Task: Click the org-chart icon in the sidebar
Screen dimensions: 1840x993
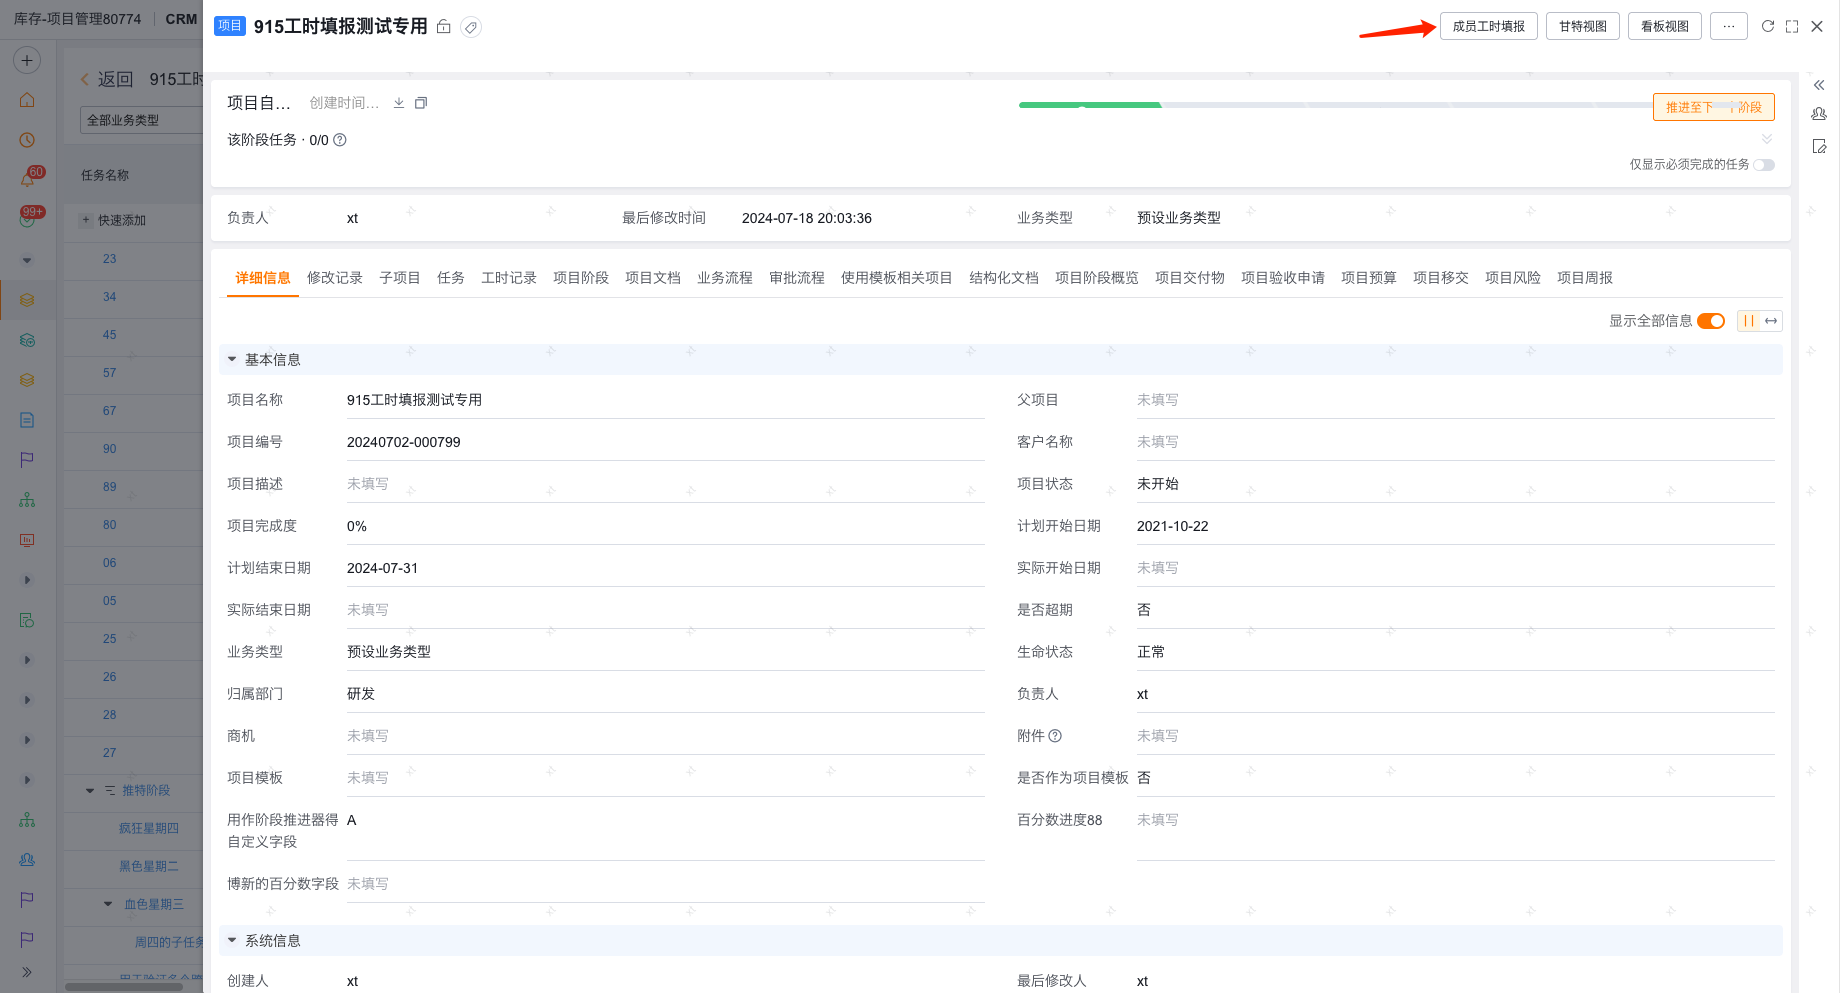Action: [x=26, y=499]
